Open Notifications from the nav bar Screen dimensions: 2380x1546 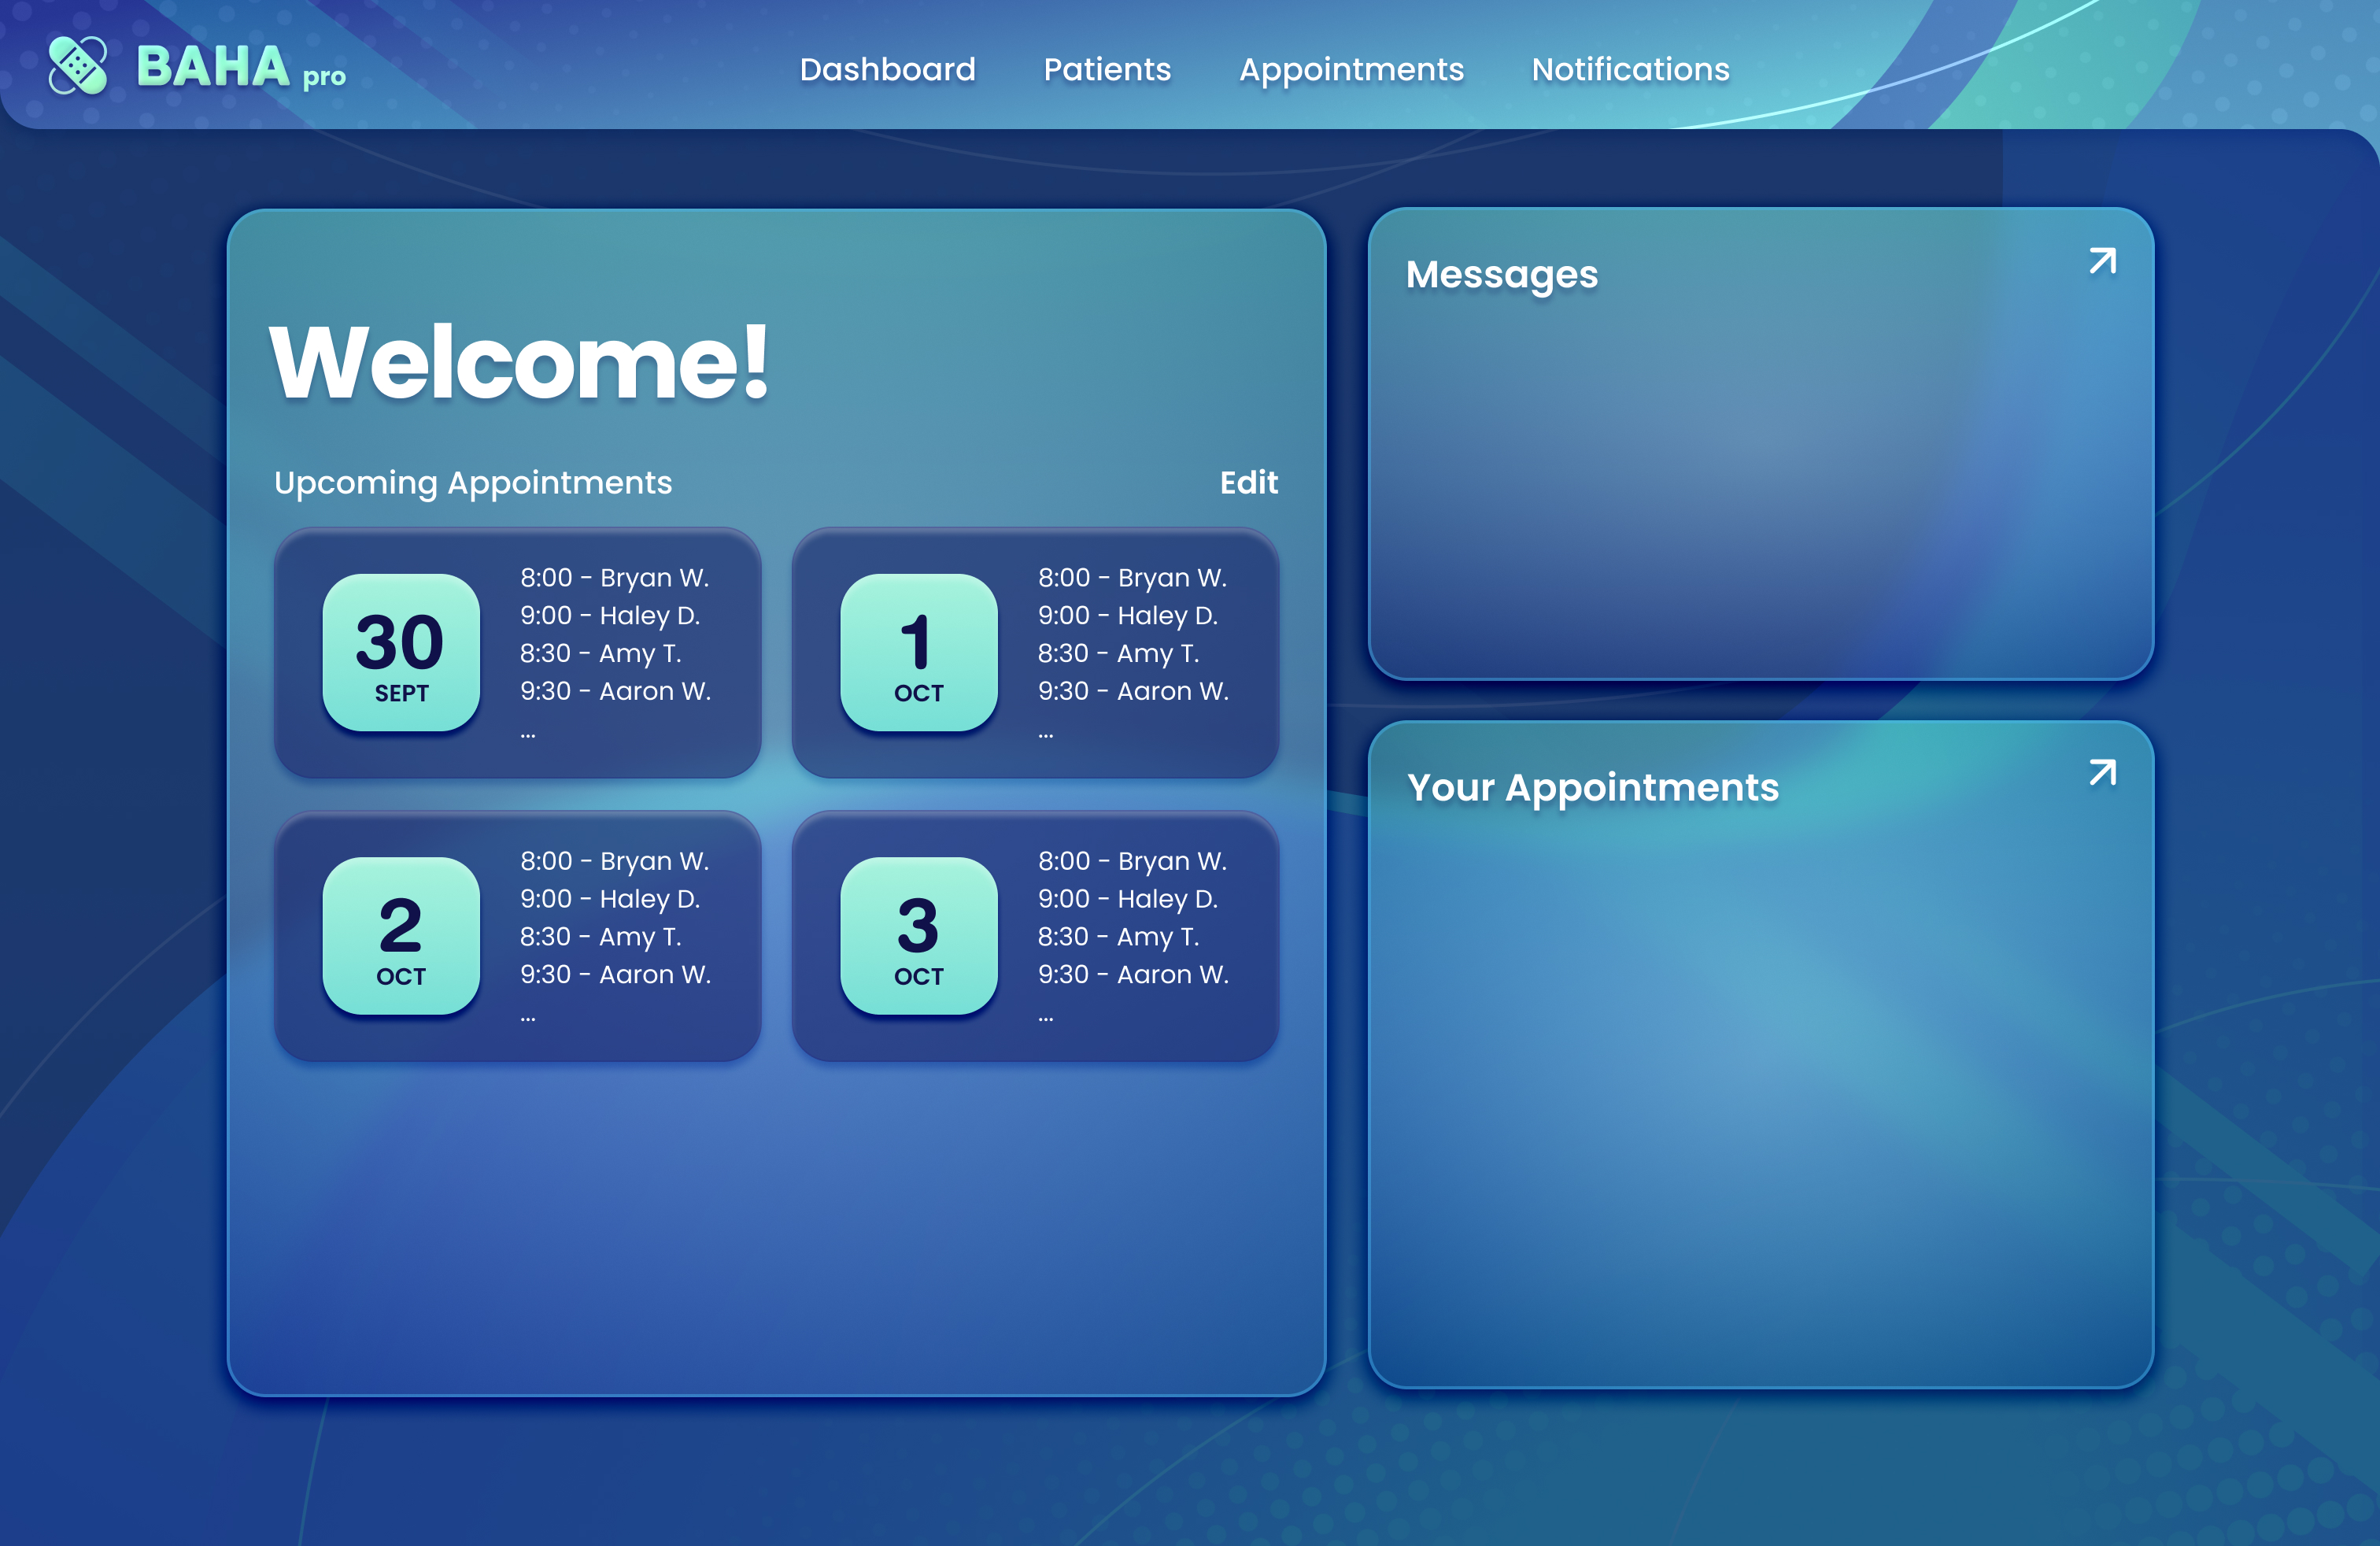(x=1630, y=69)
